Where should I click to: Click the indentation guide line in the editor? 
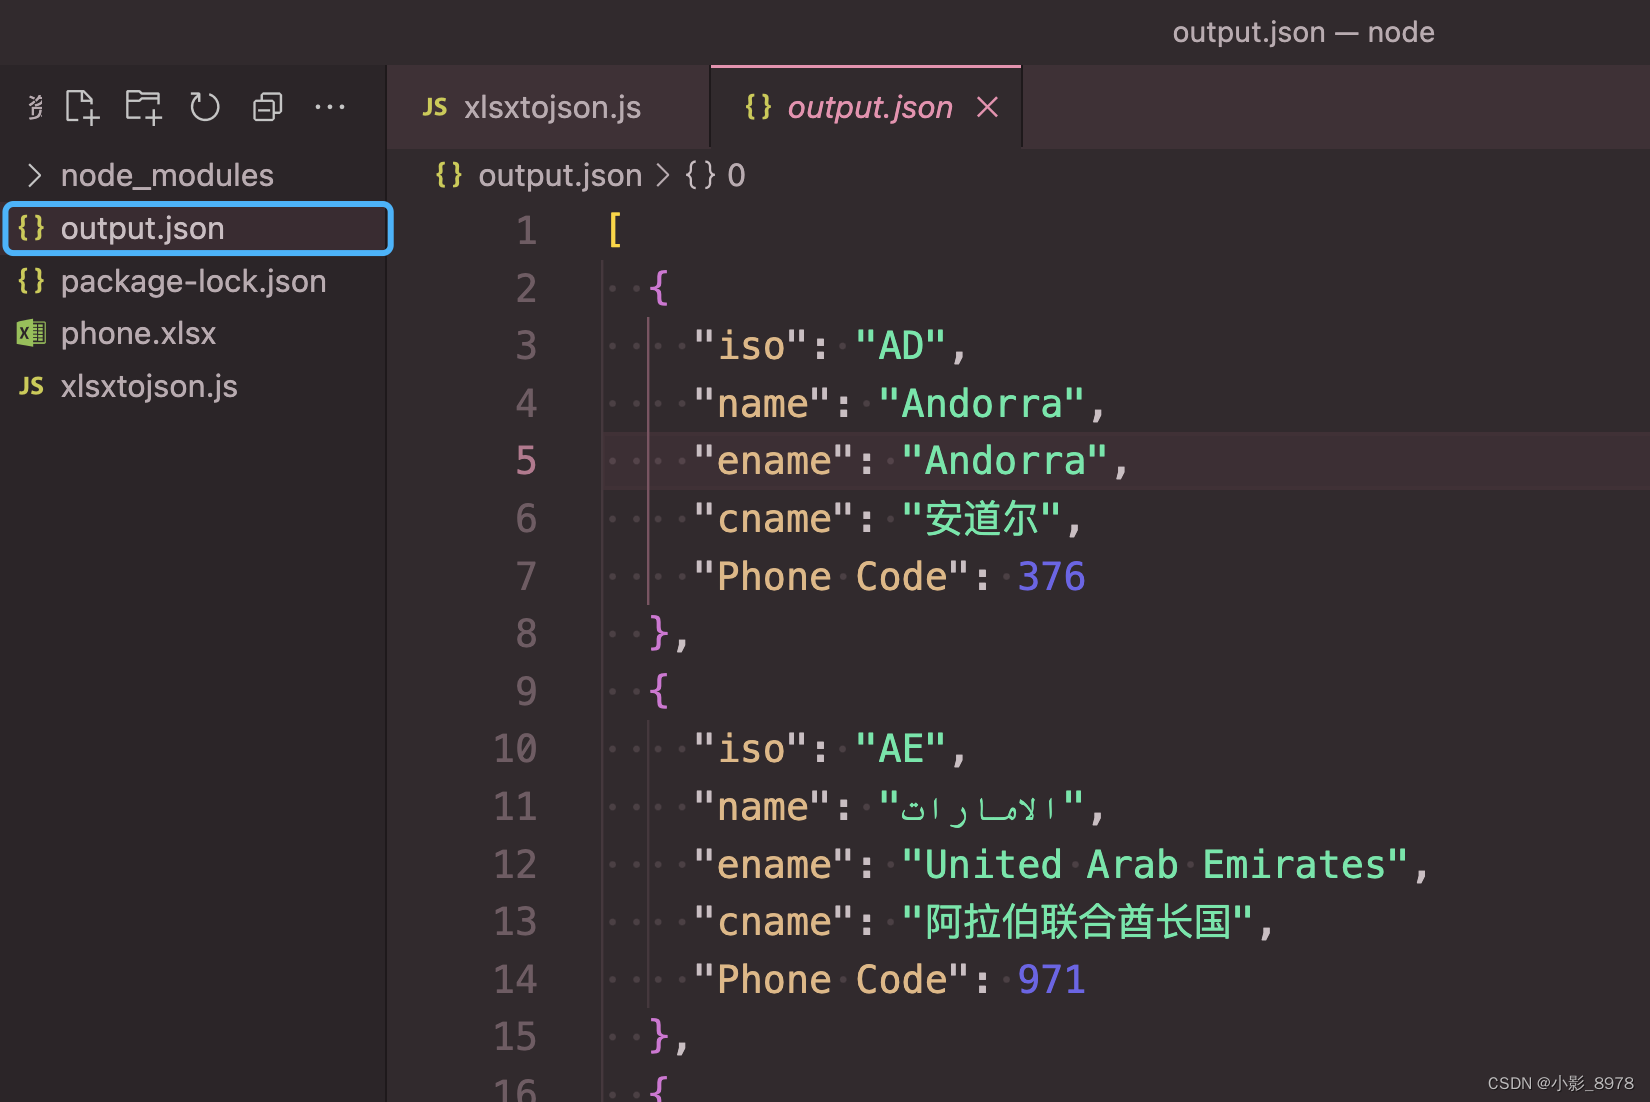pos(650,460)
